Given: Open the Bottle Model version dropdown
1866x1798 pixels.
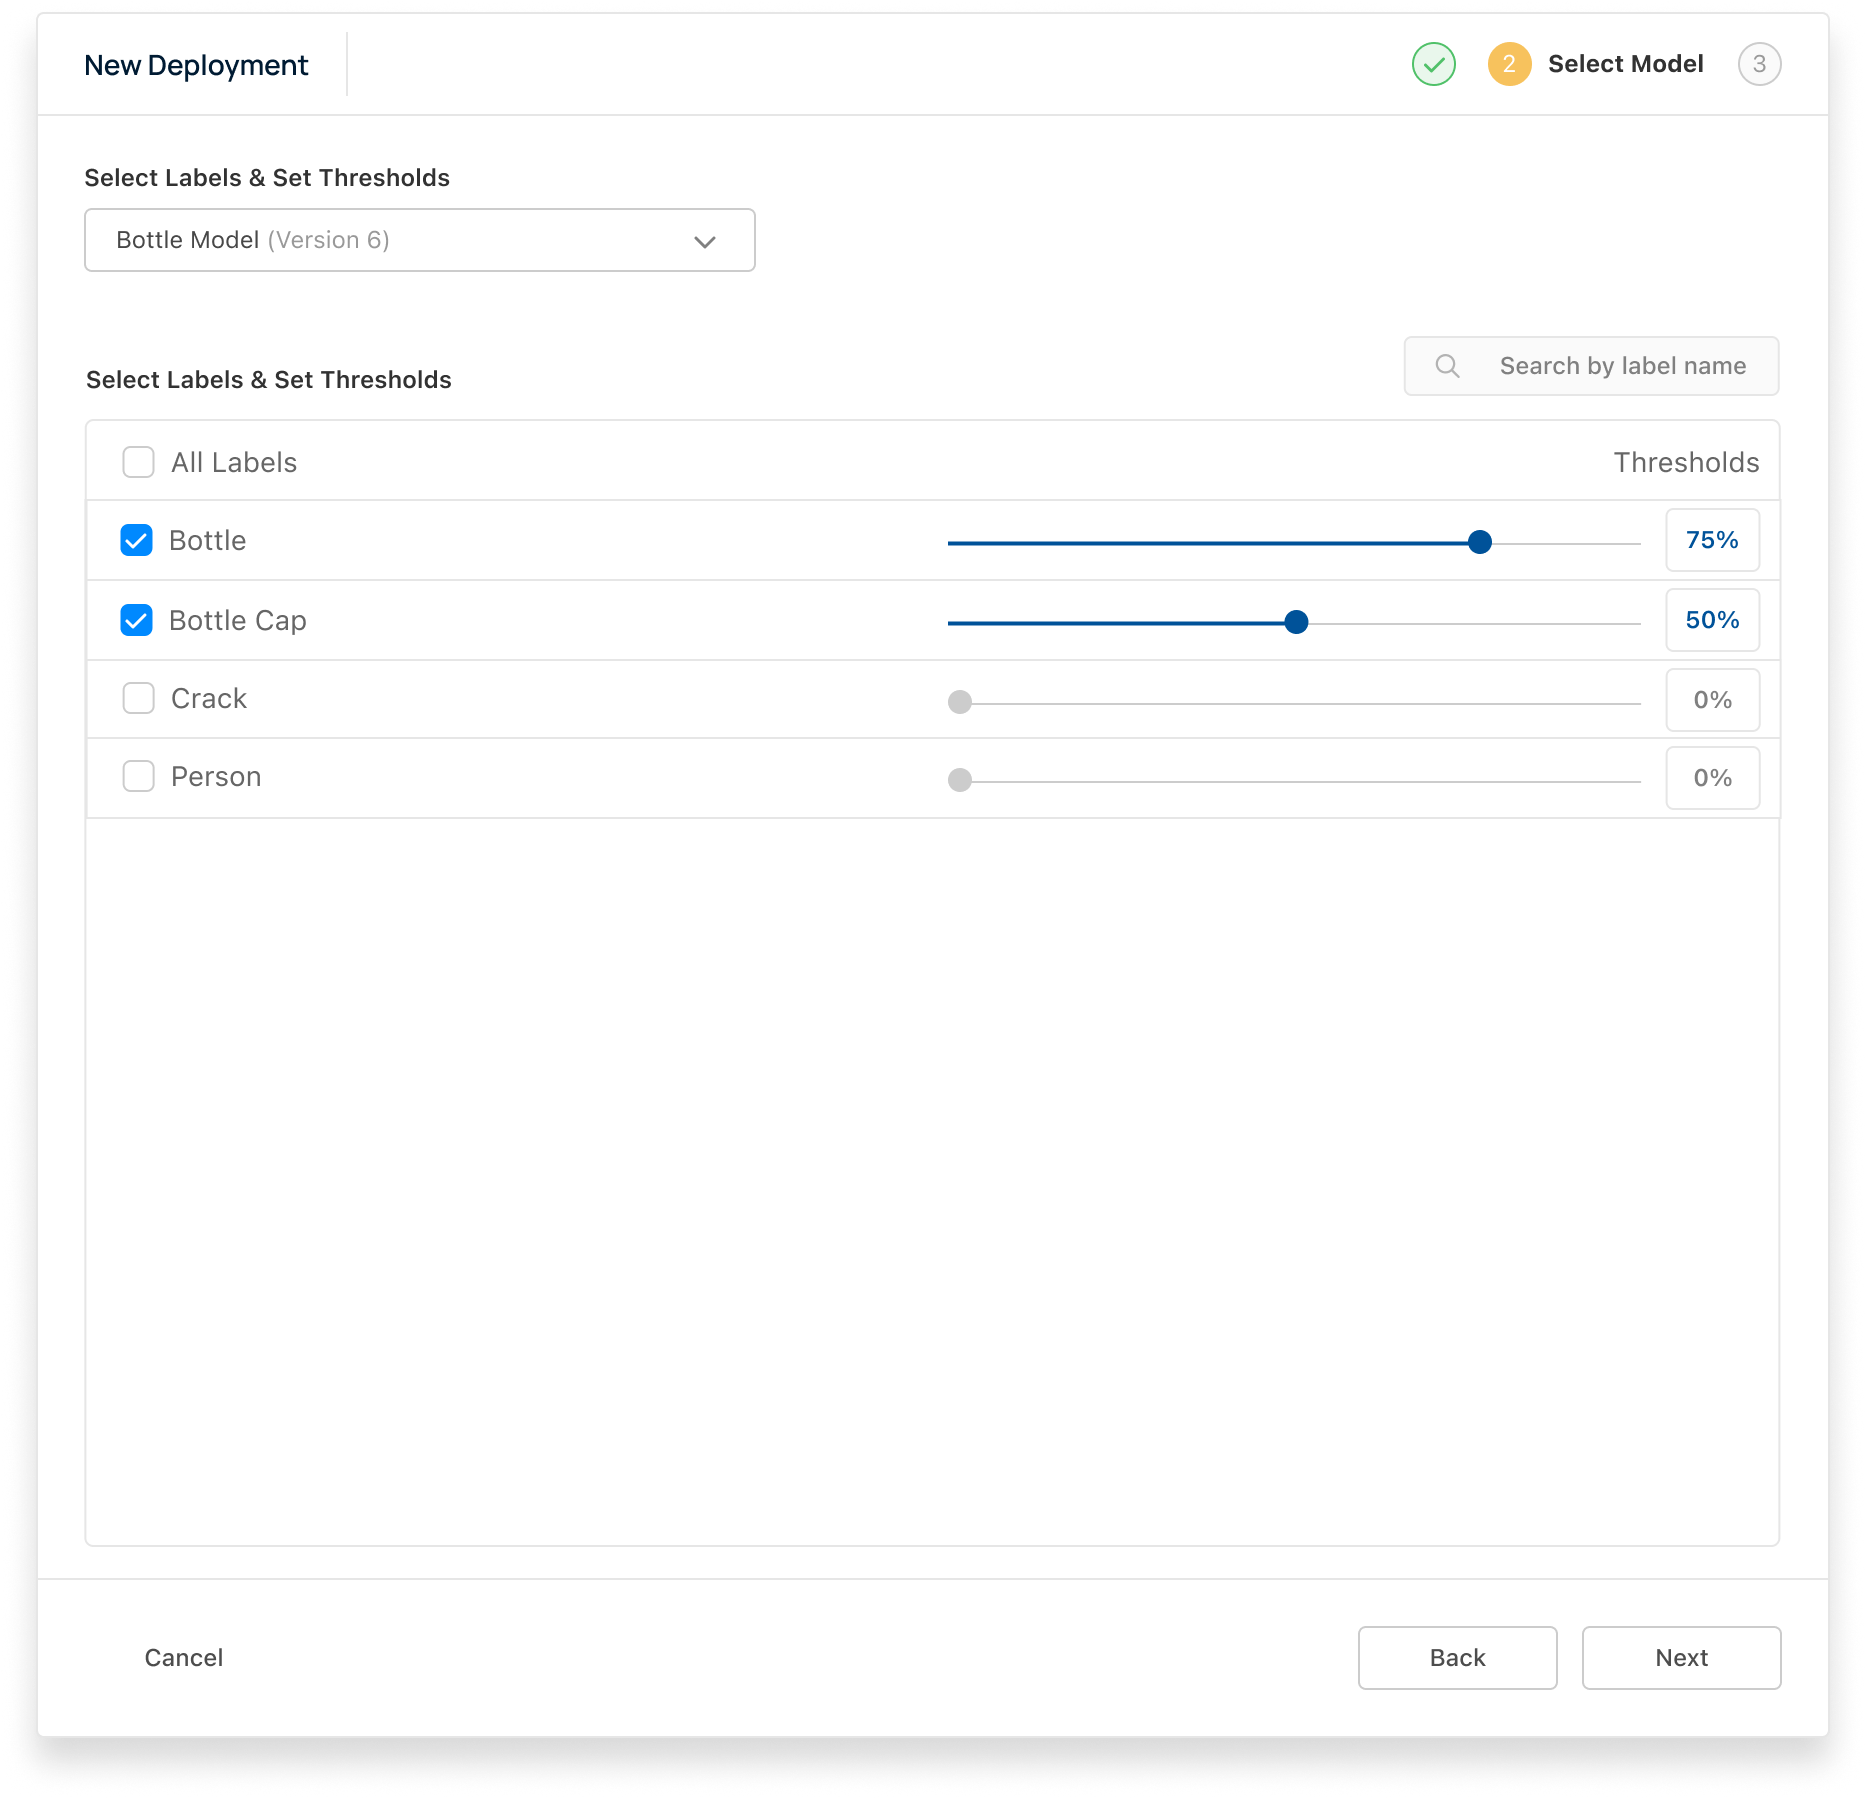Looking at the screenshot, I should click(x=419, y=240).
